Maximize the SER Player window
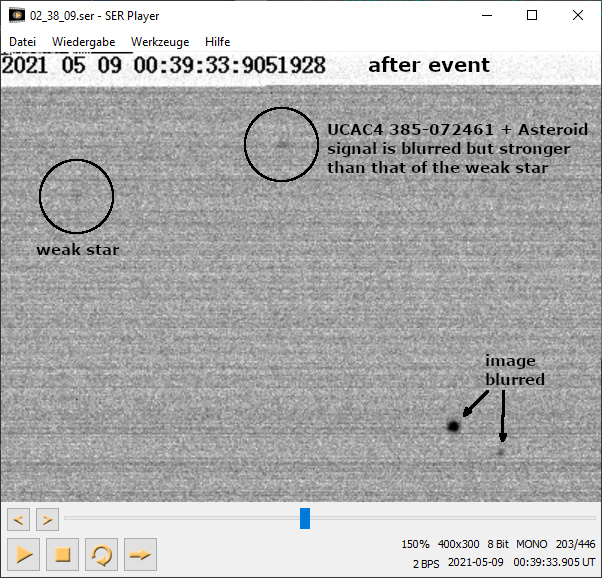The height and width of the screenshot is (578, 602). (532, 16)
